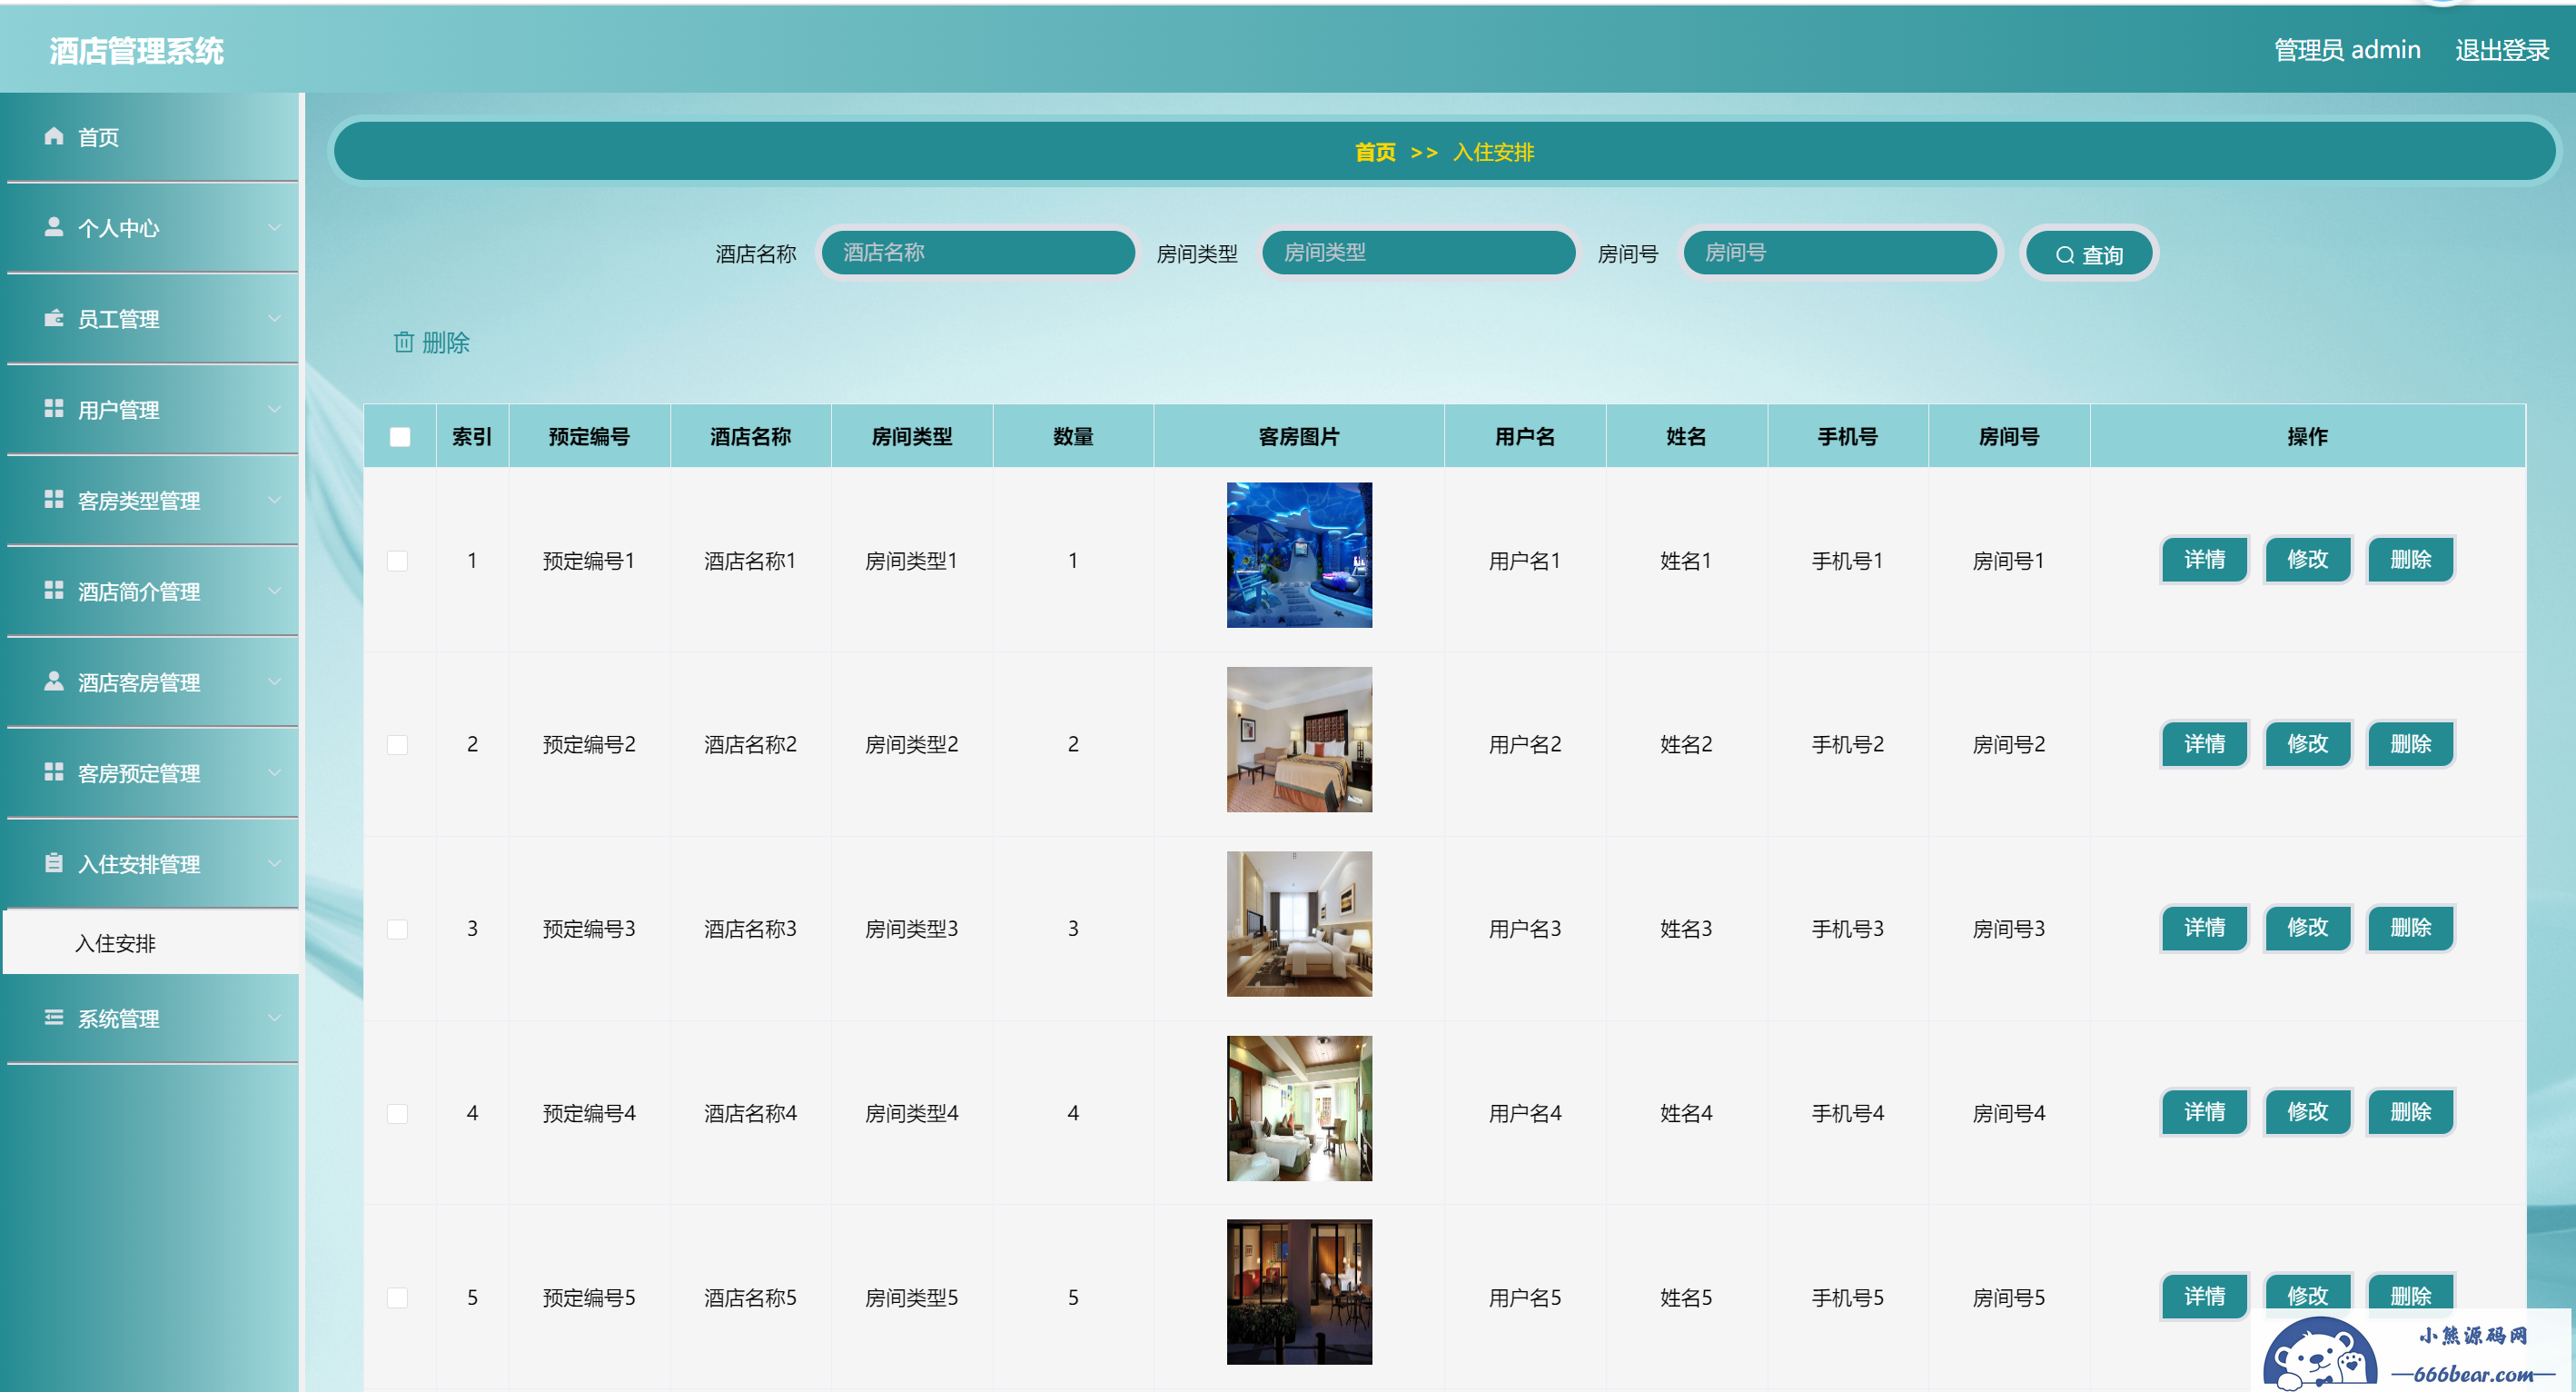Click 详情 for row 预定编号4
Screen dimensions: 2576x1392
(2204, 1112)
